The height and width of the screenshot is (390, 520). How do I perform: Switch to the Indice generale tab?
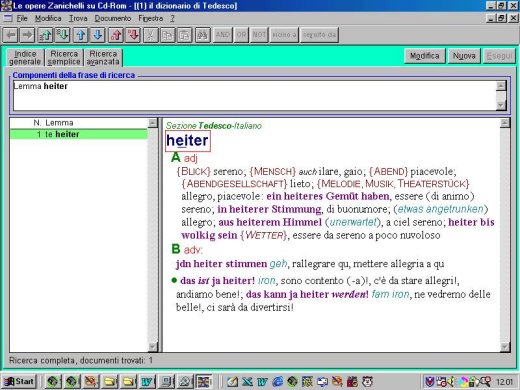pos(25,58)
